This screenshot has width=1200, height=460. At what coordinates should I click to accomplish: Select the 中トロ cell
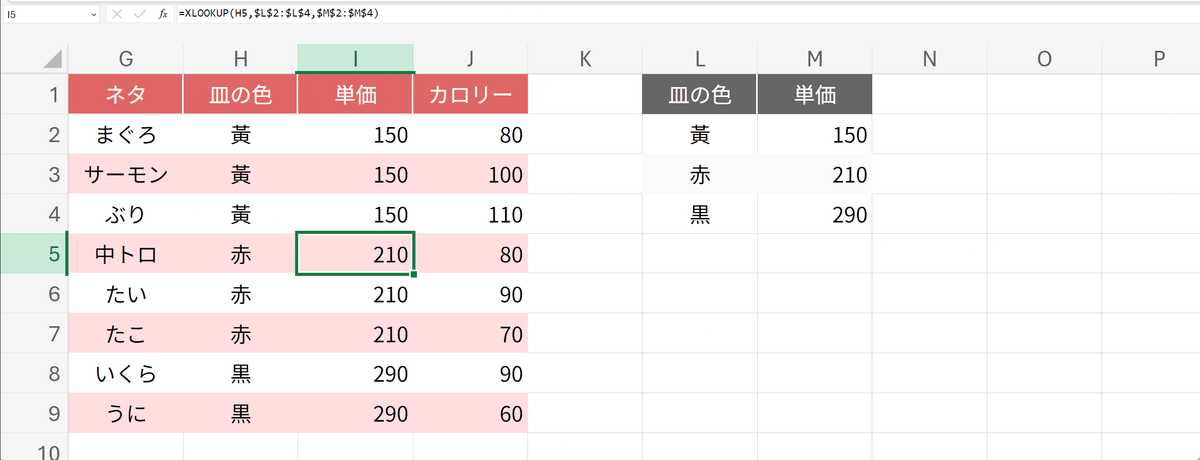126,255
